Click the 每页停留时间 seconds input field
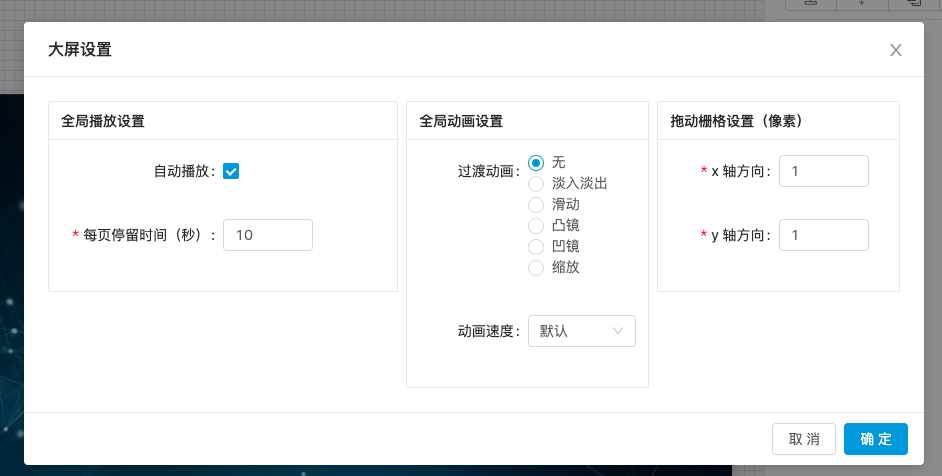This screenshot has height=476, width=942. [267, 235]
